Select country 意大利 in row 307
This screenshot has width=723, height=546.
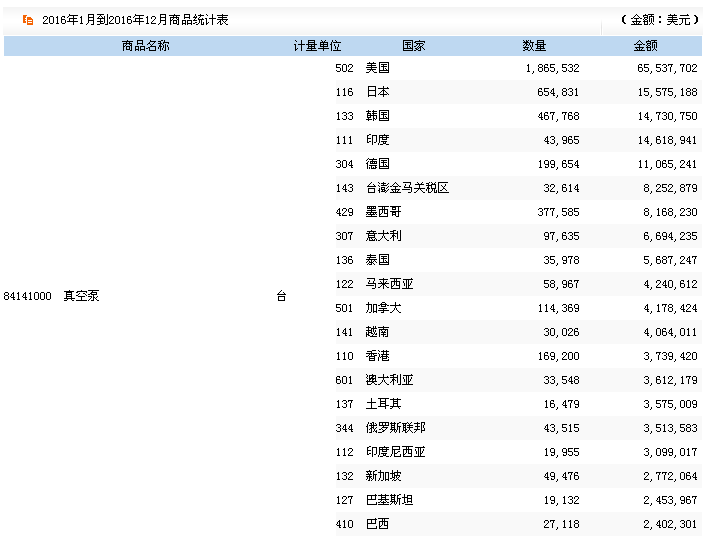(x=384, y=236)
